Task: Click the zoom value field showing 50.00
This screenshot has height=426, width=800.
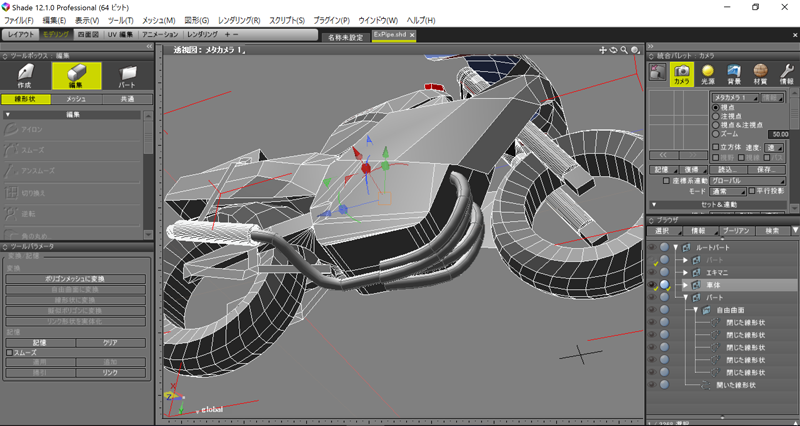Action: click(x=778, y=134)
